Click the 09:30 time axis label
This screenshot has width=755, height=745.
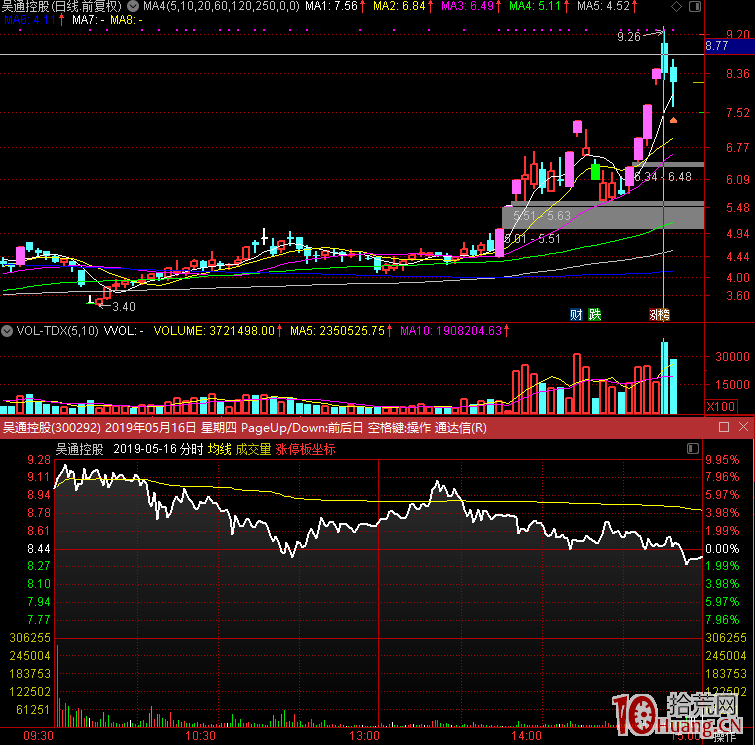38,736
